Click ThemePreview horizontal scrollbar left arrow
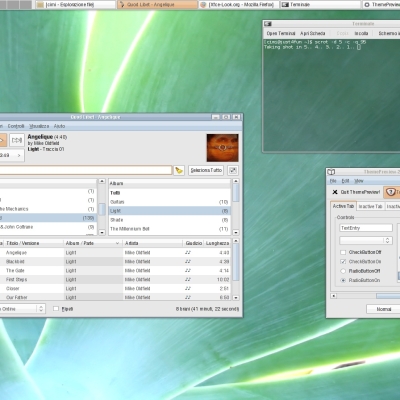The width and height of the screenshot is (400, 400). pyautogui.click(x=334, y=296)
